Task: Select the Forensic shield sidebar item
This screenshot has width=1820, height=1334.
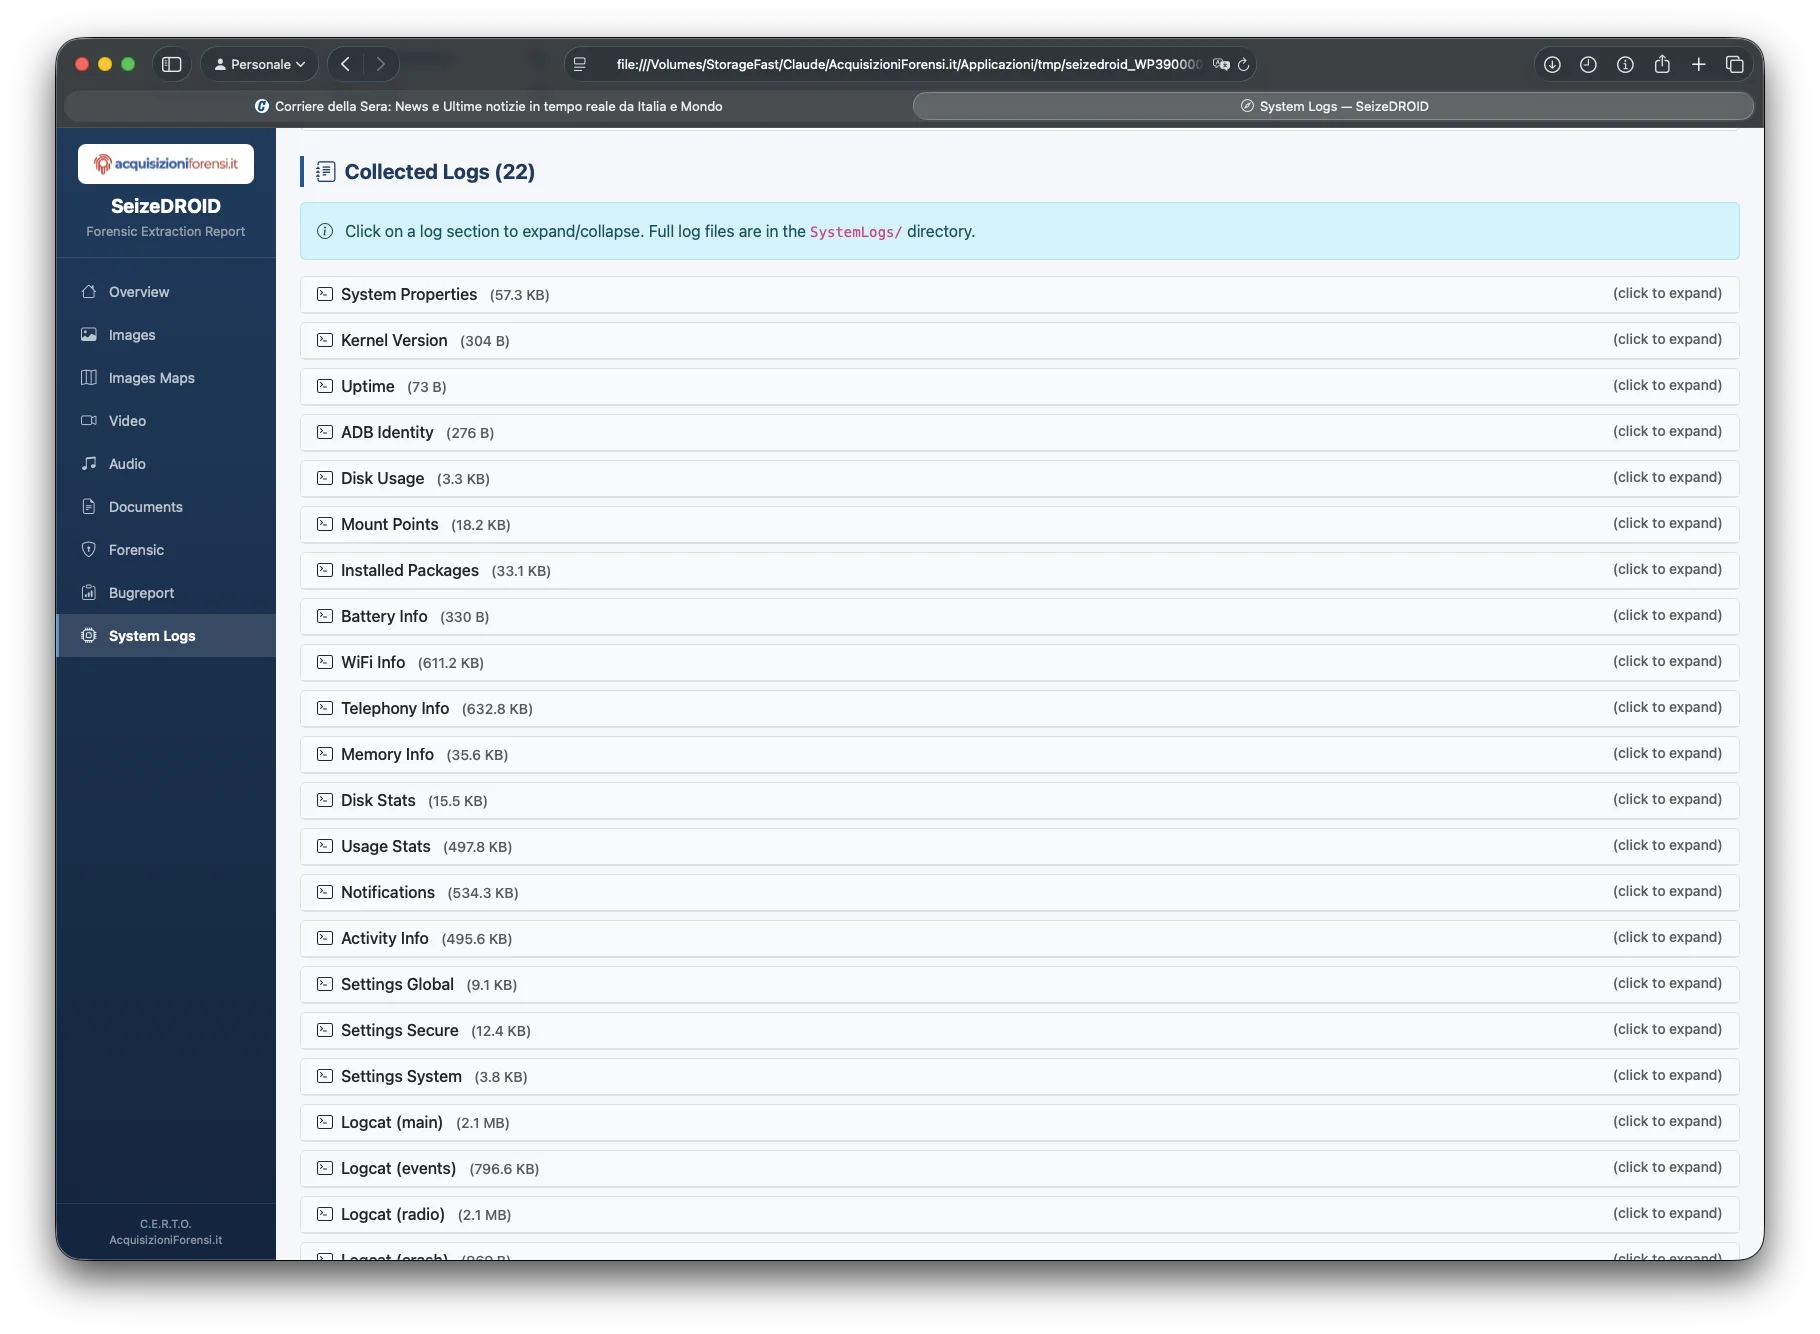Action: point(136,550)
